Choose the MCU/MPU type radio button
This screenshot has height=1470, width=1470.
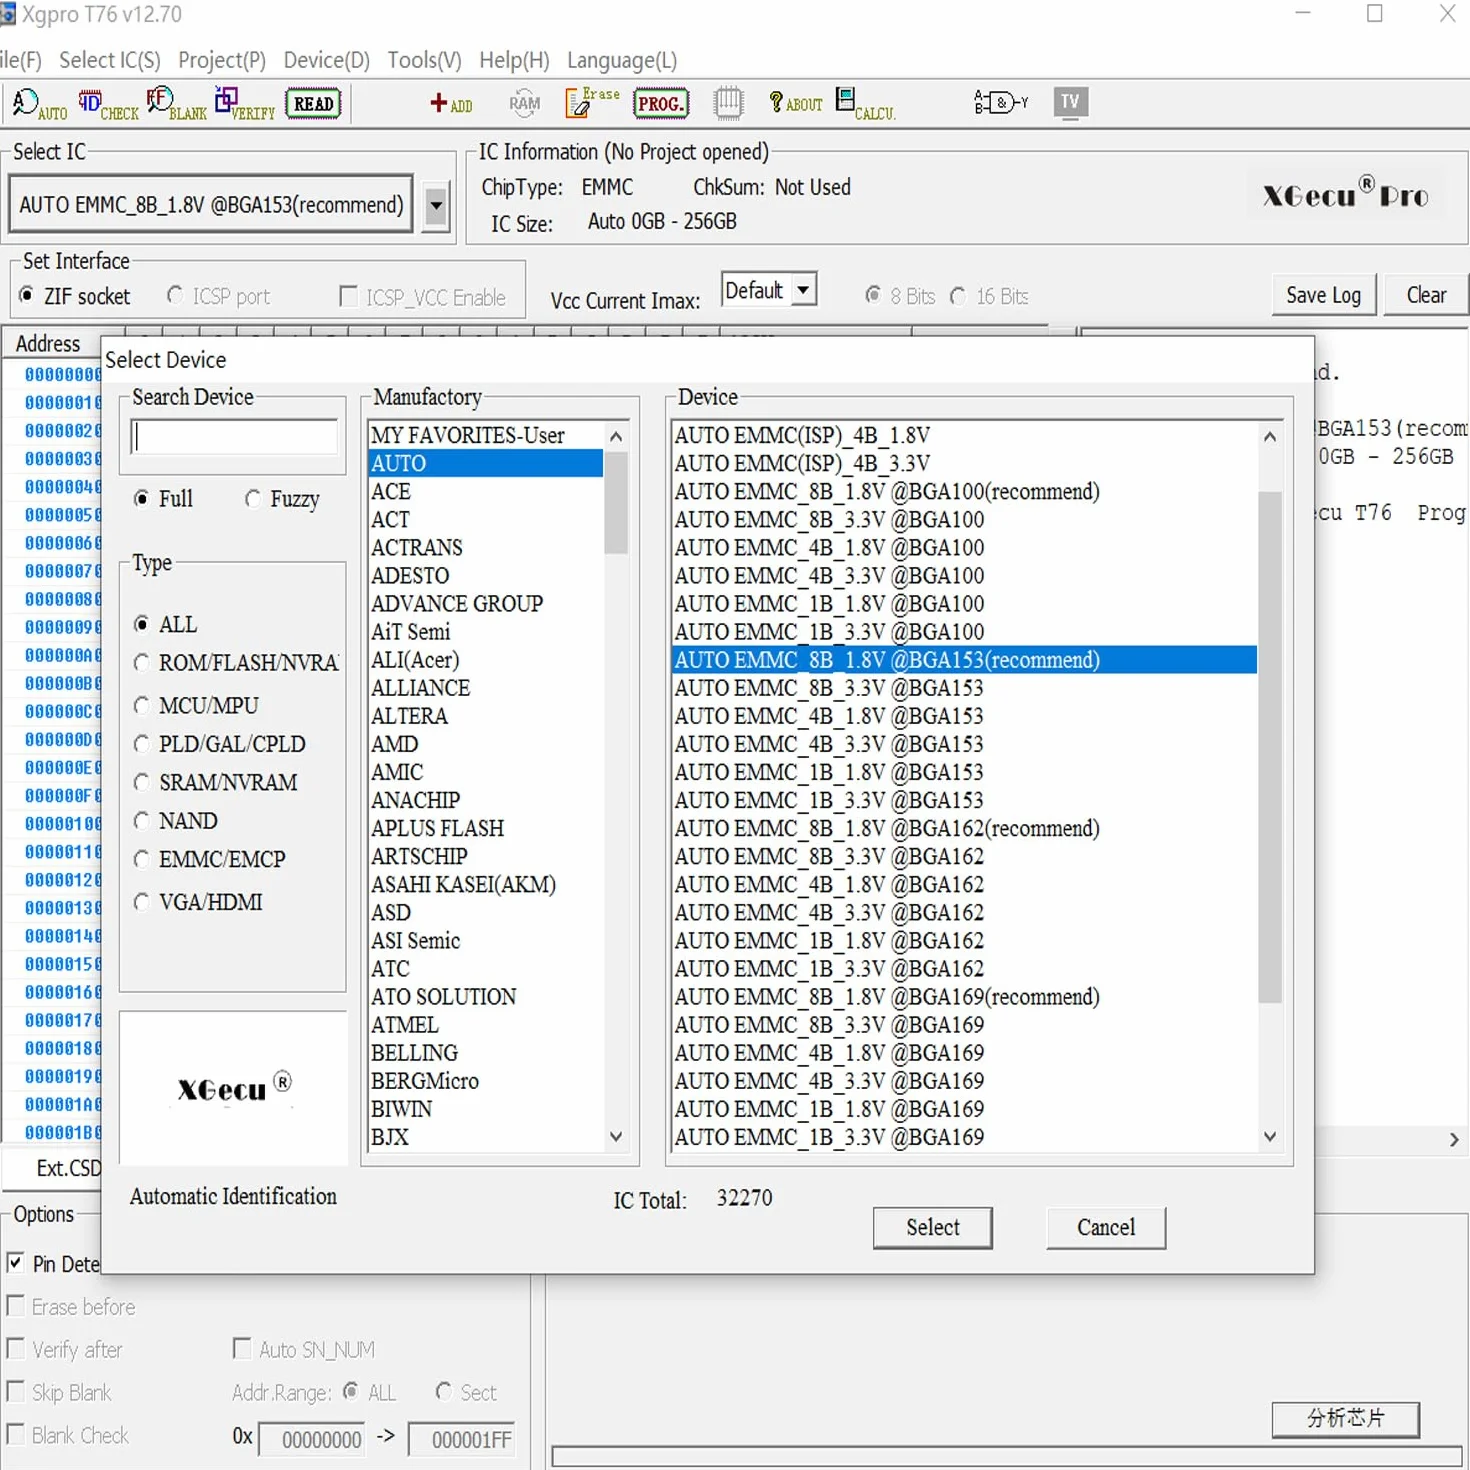tap(141, 705)
